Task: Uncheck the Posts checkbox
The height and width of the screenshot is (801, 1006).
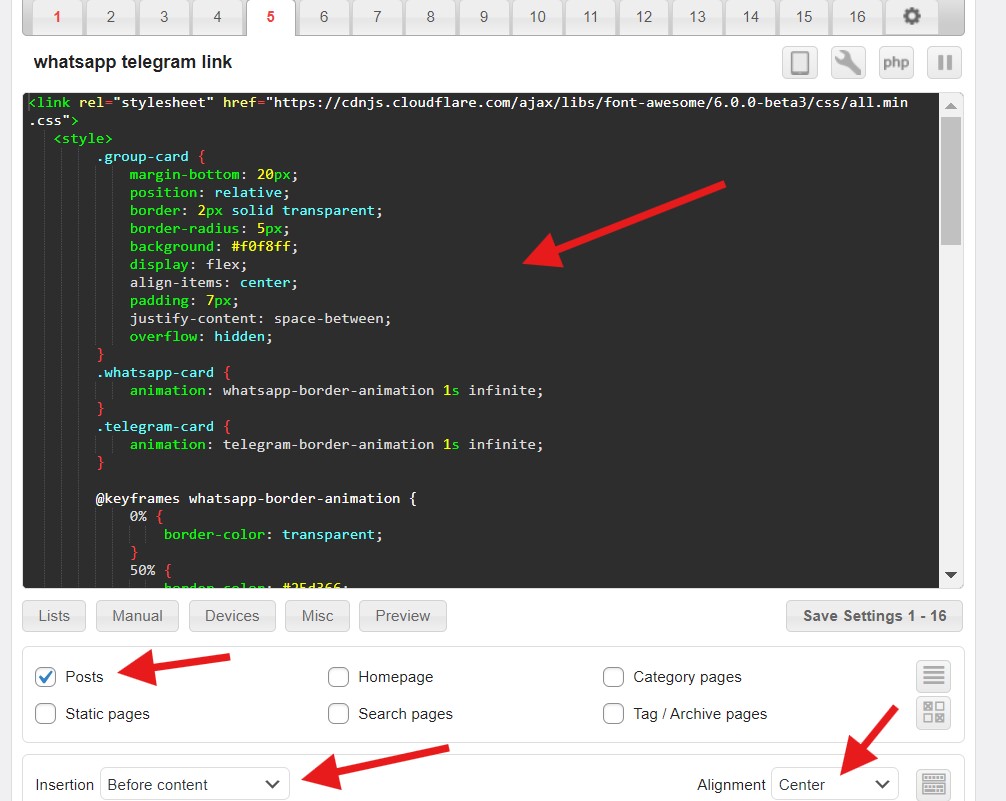Action: (46, 676)
